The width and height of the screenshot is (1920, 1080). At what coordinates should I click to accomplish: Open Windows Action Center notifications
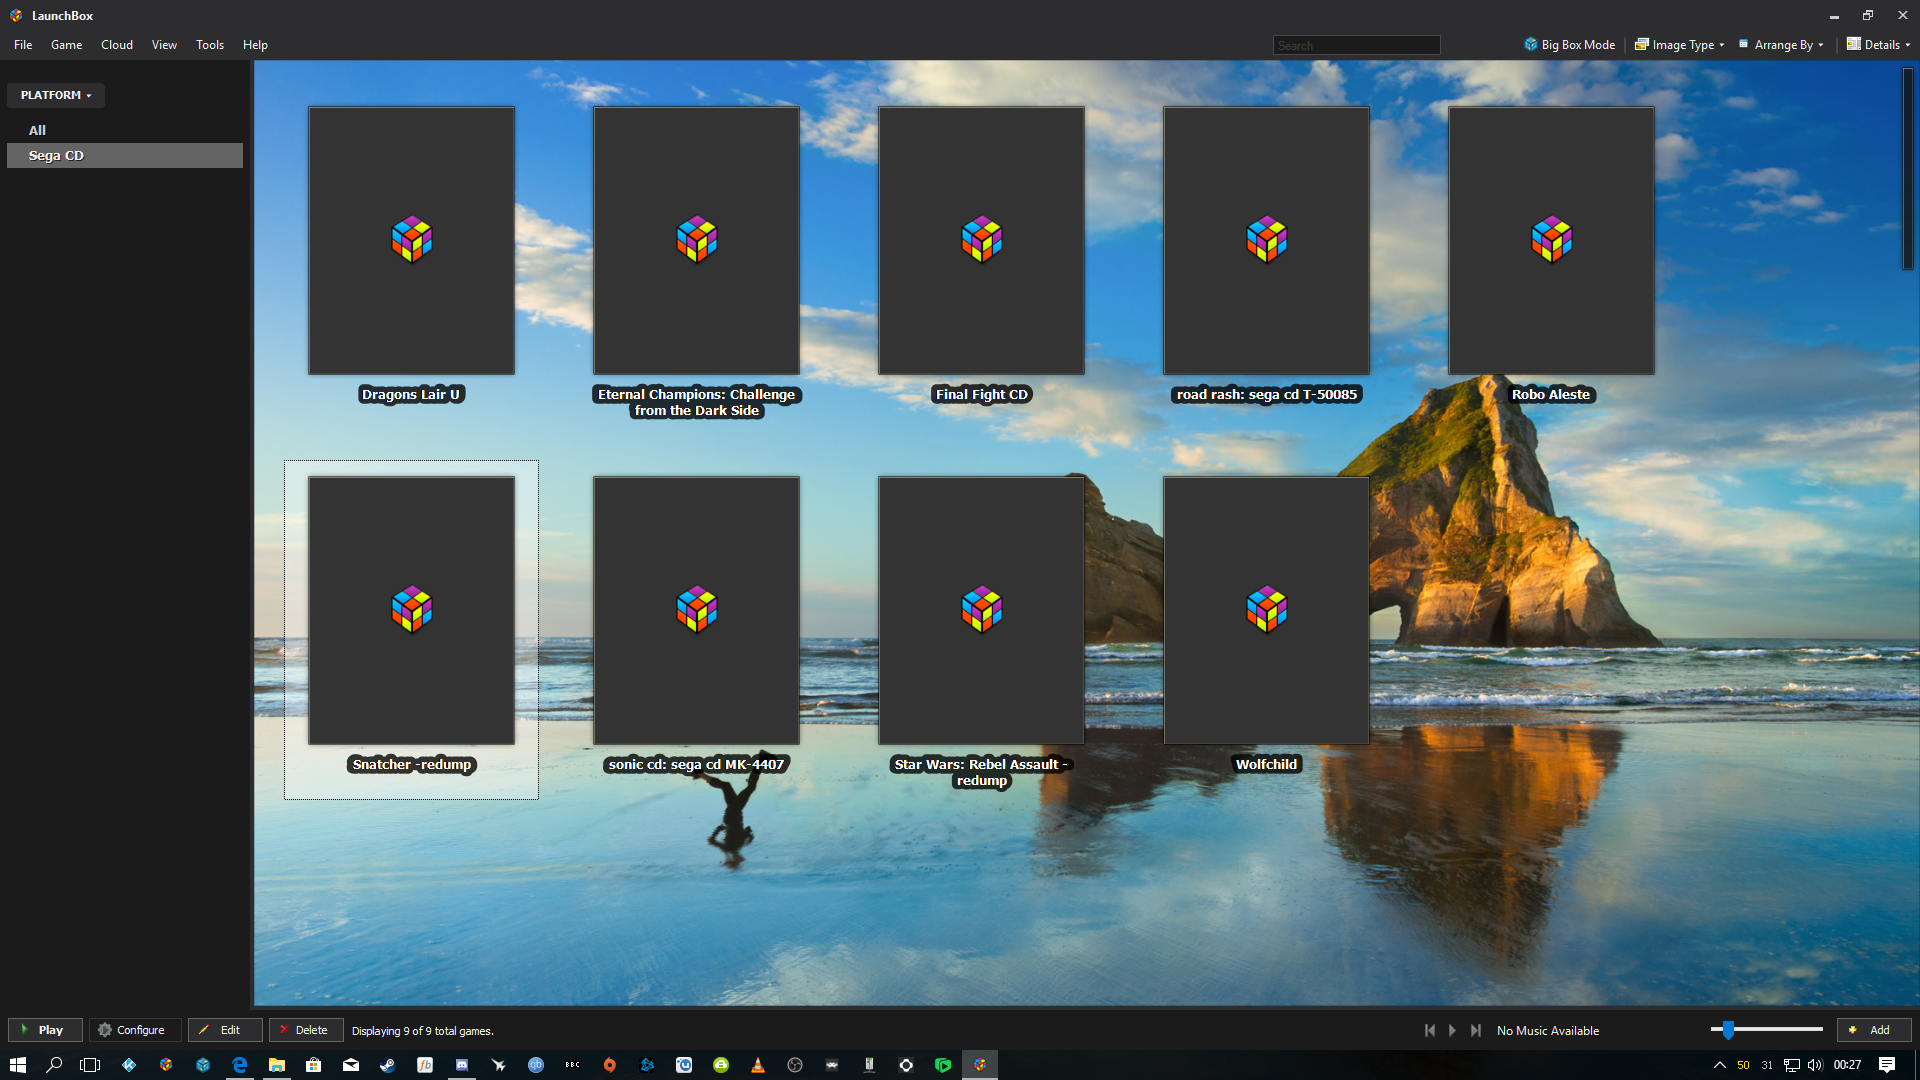point(1887,1065)
